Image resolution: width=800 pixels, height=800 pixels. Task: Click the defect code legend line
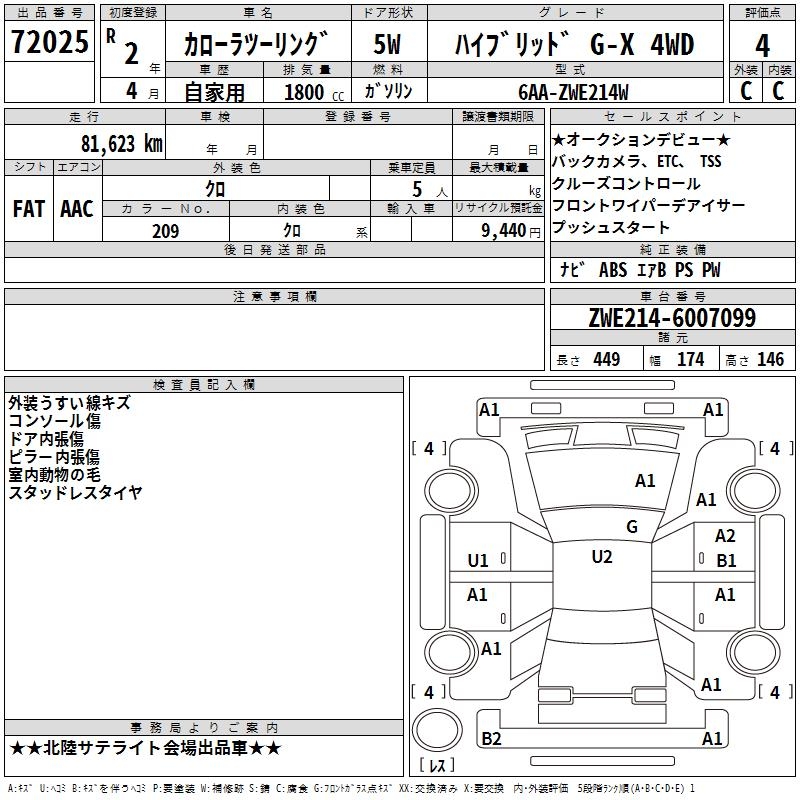pos(352,789)
